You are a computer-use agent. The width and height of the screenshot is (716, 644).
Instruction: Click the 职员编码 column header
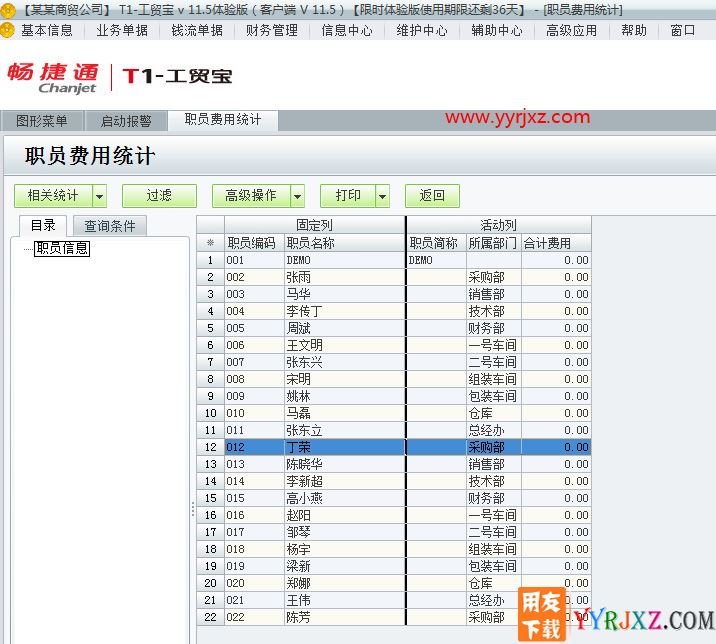[x=253, y=243]
